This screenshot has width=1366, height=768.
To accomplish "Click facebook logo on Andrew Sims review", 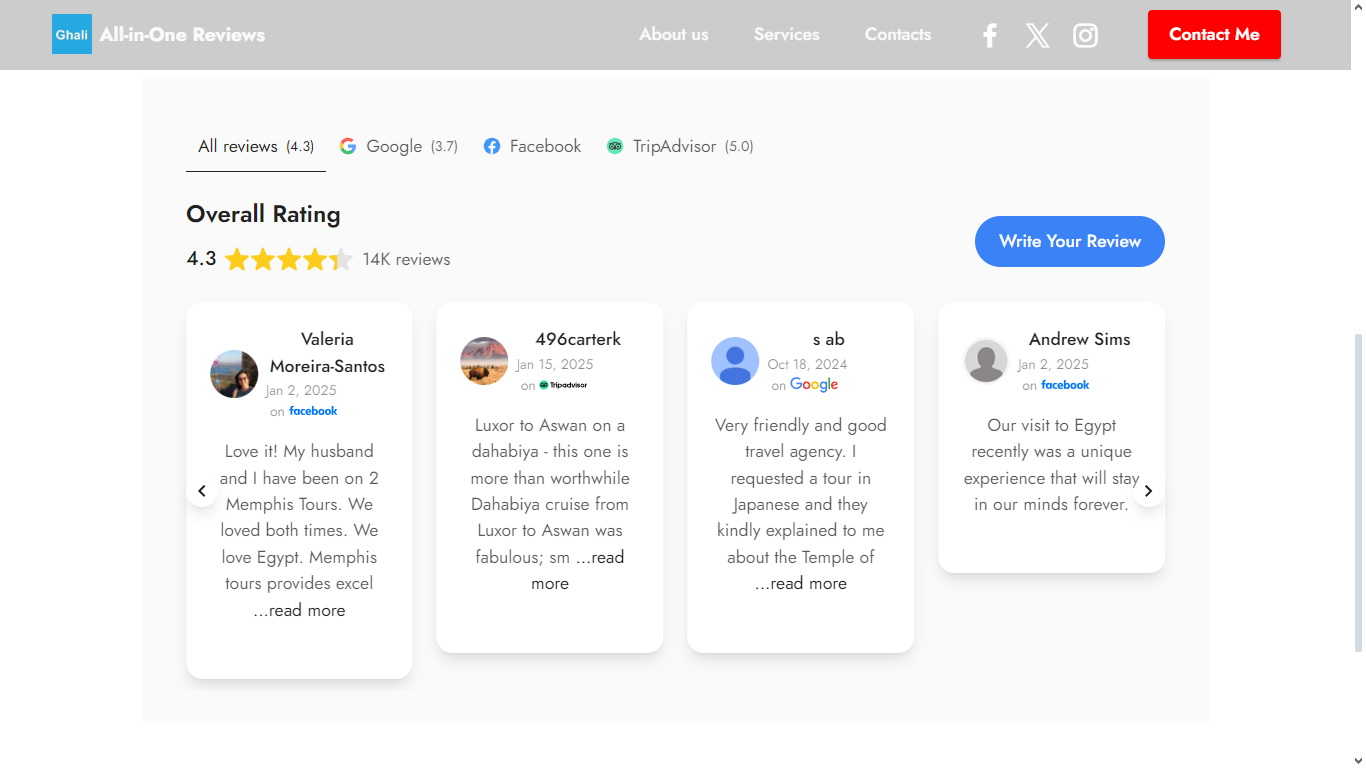I will tap(1065, 385).
